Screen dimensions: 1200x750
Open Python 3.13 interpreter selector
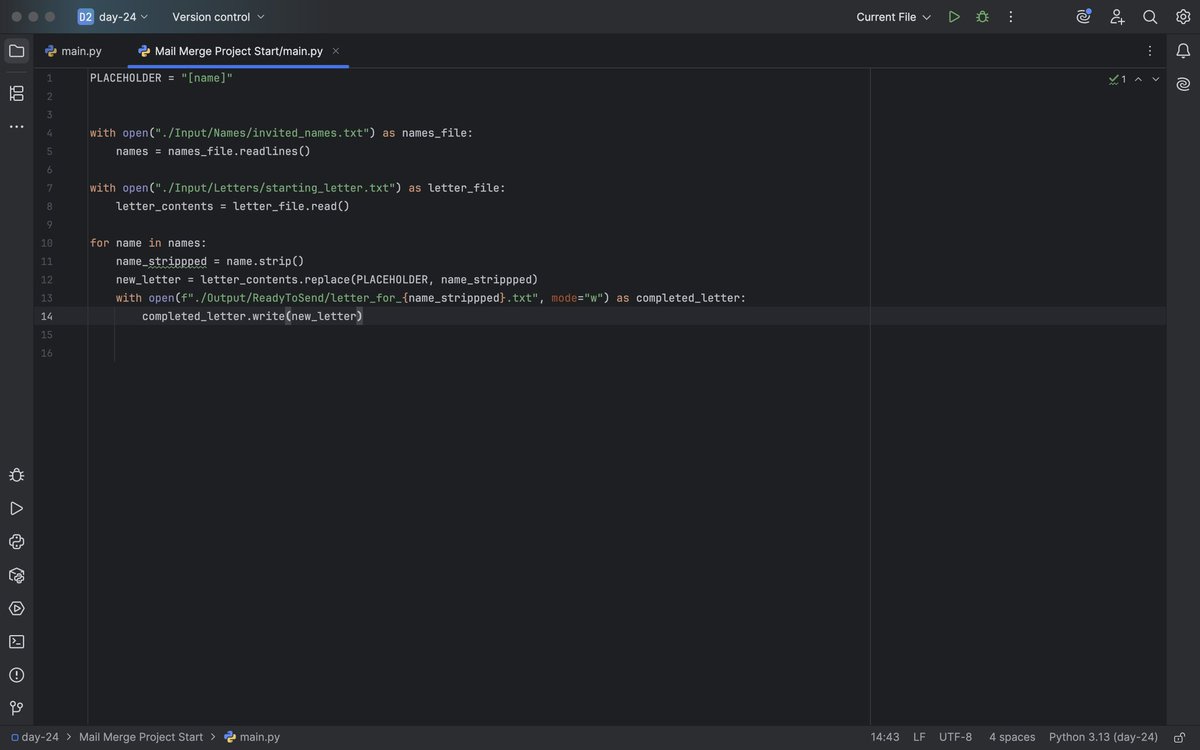(x=1103, y=737)
